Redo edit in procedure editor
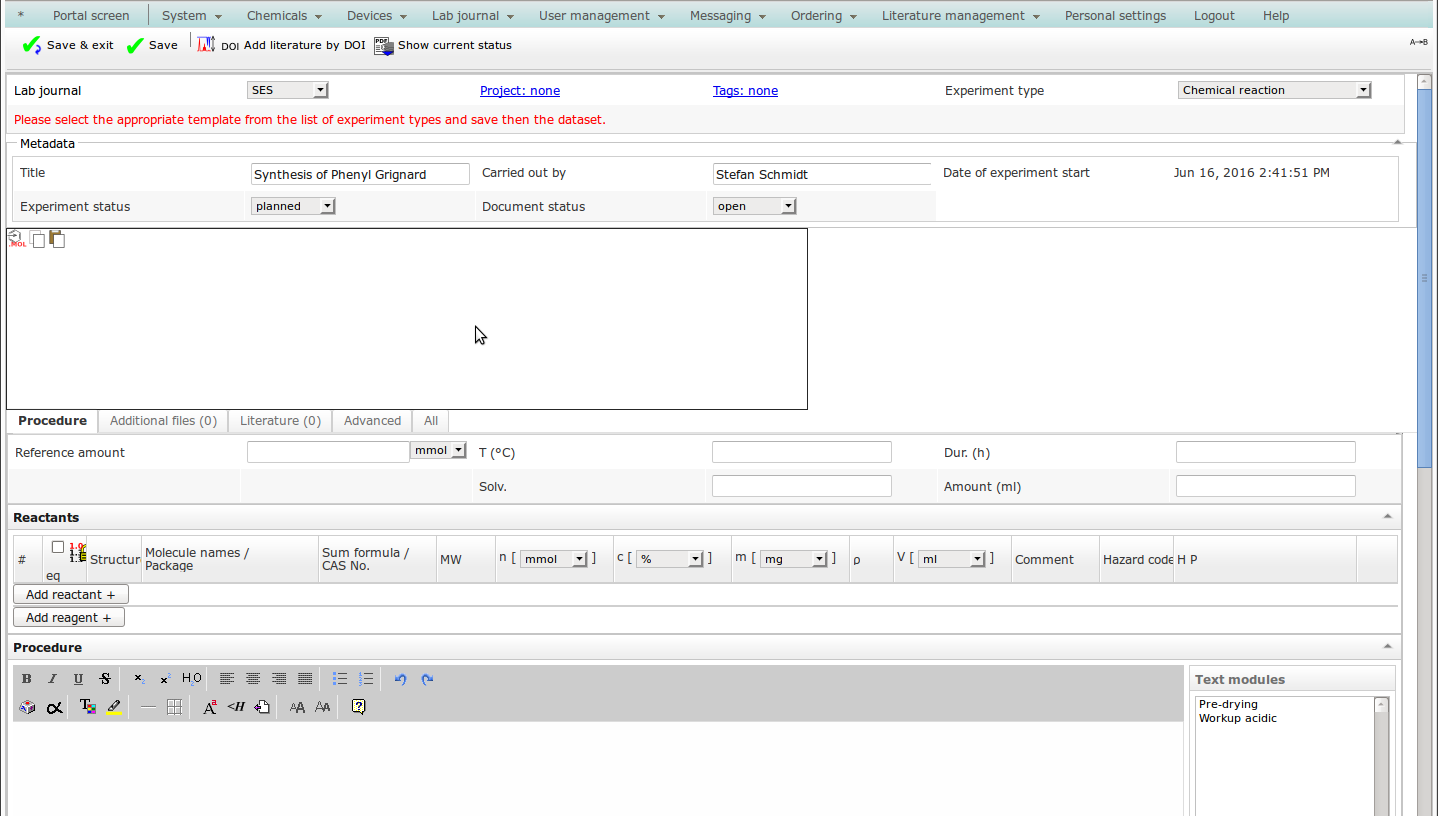The height and width of the screenshot is (816, 1438). (427, 679)
